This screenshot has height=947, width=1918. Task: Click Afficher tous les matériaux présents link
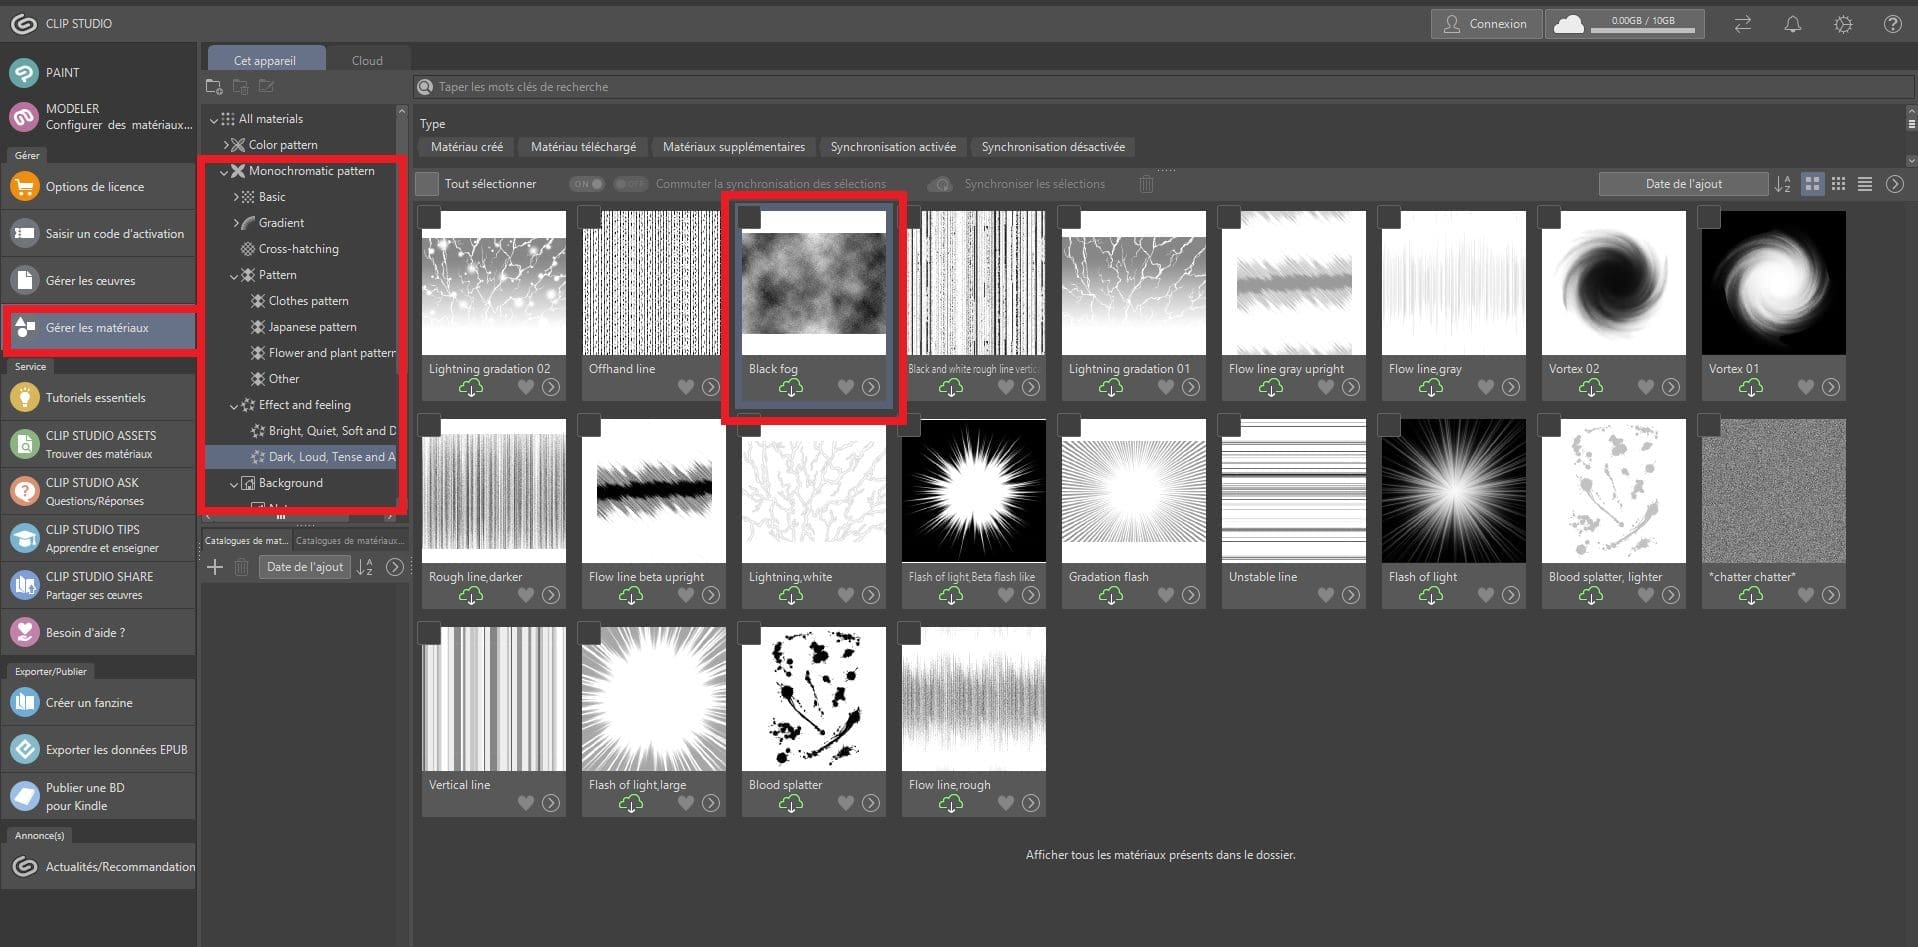coord(1160,855)
